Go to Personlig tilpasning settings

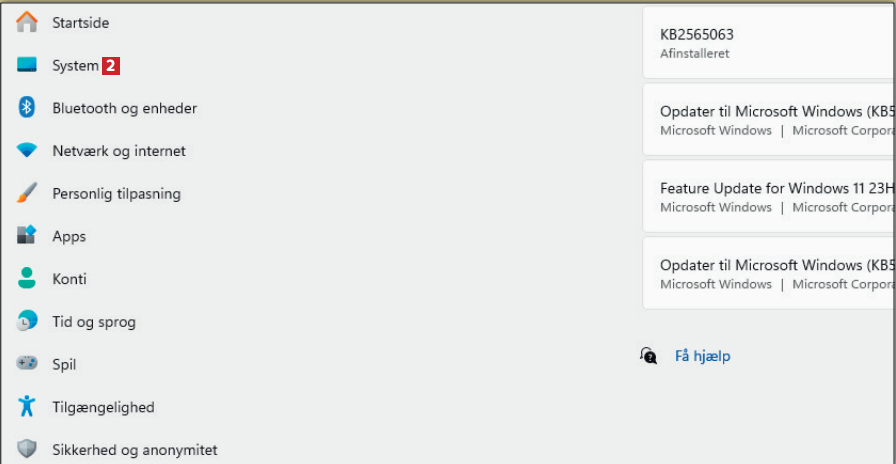point(116,194)
